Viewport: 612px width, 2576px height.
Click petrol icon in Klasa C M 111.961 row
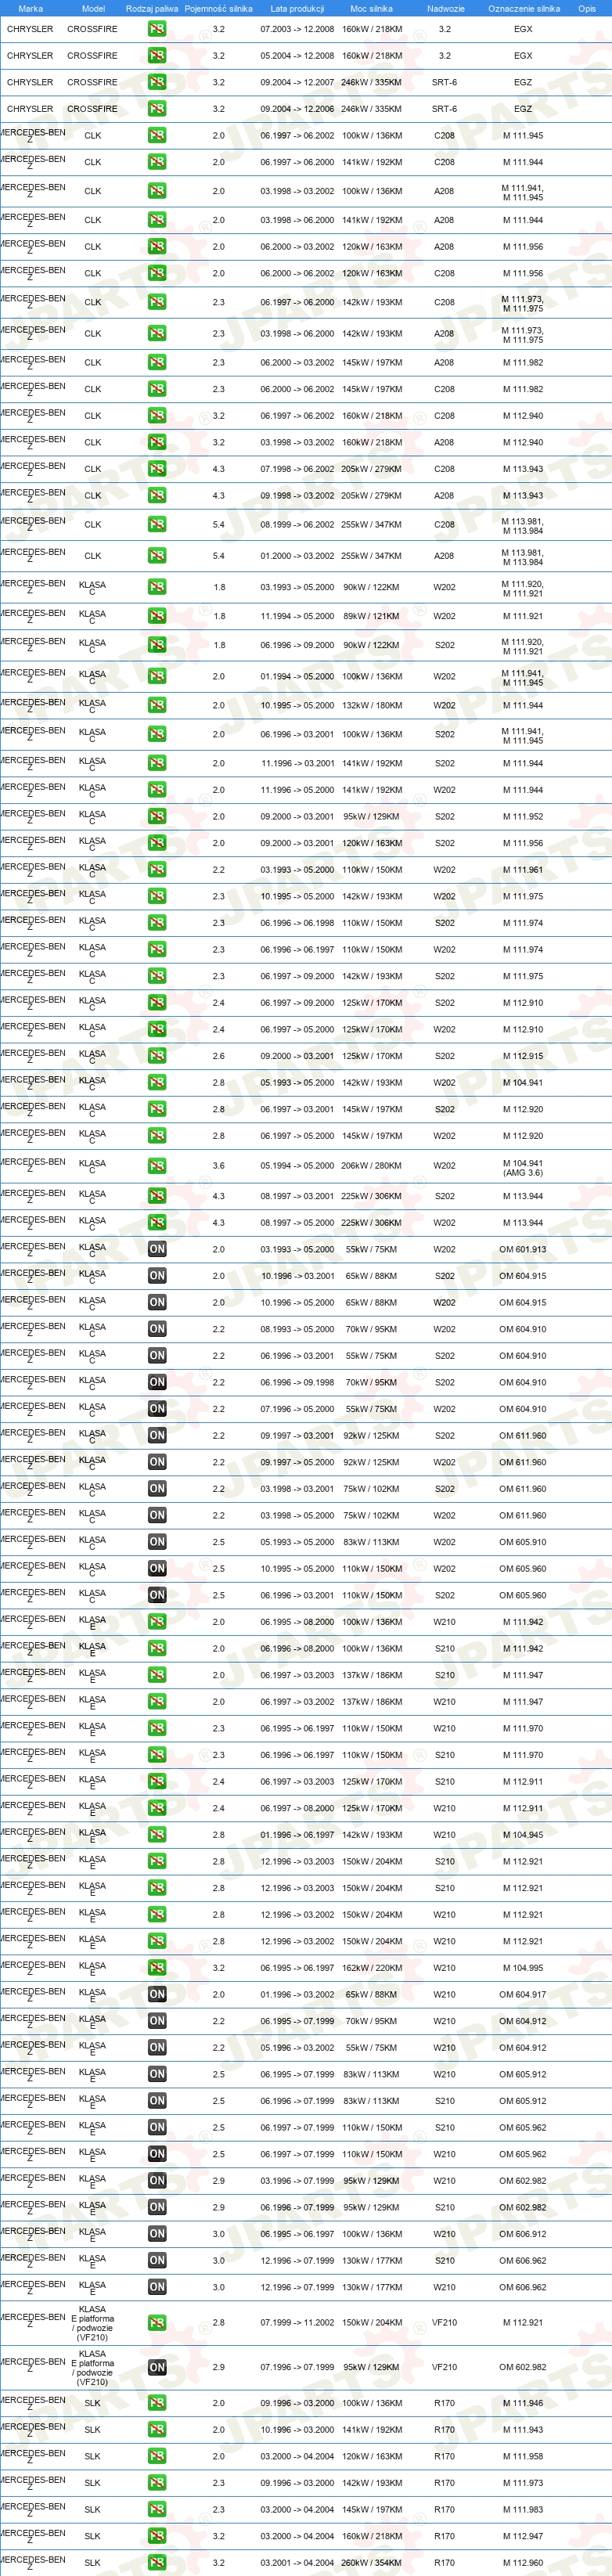pyautogui.click(x=157, y=870)
